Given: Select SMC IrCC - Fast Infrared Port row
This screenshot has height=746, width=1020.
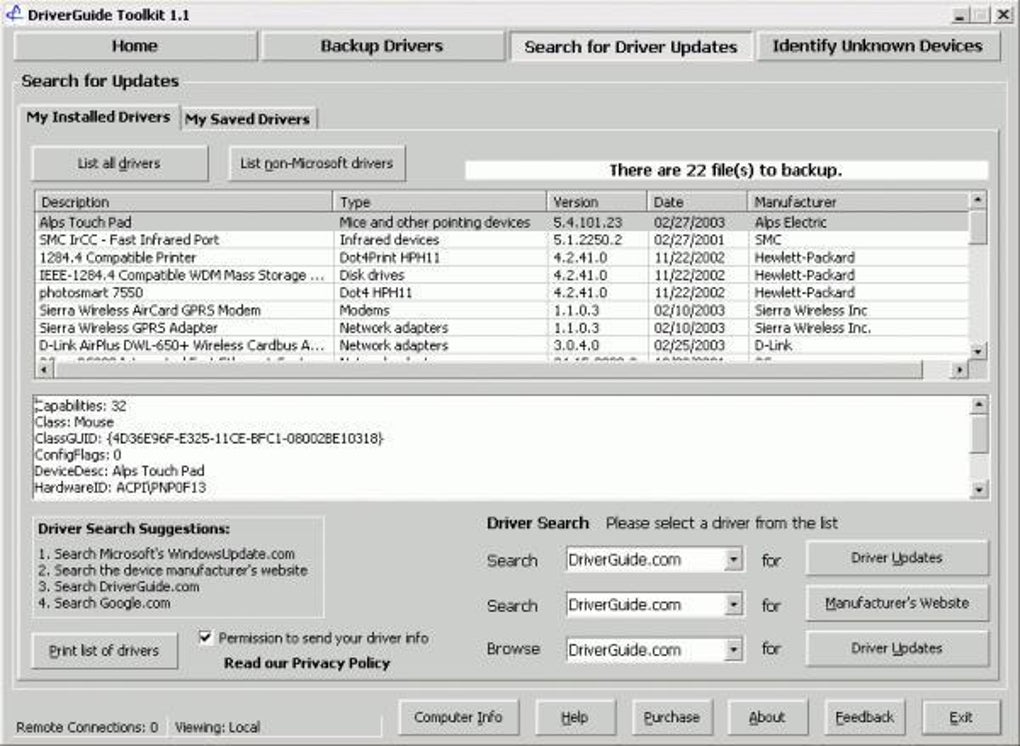Looking at the screenshot, I should click(x=502, y=240).
